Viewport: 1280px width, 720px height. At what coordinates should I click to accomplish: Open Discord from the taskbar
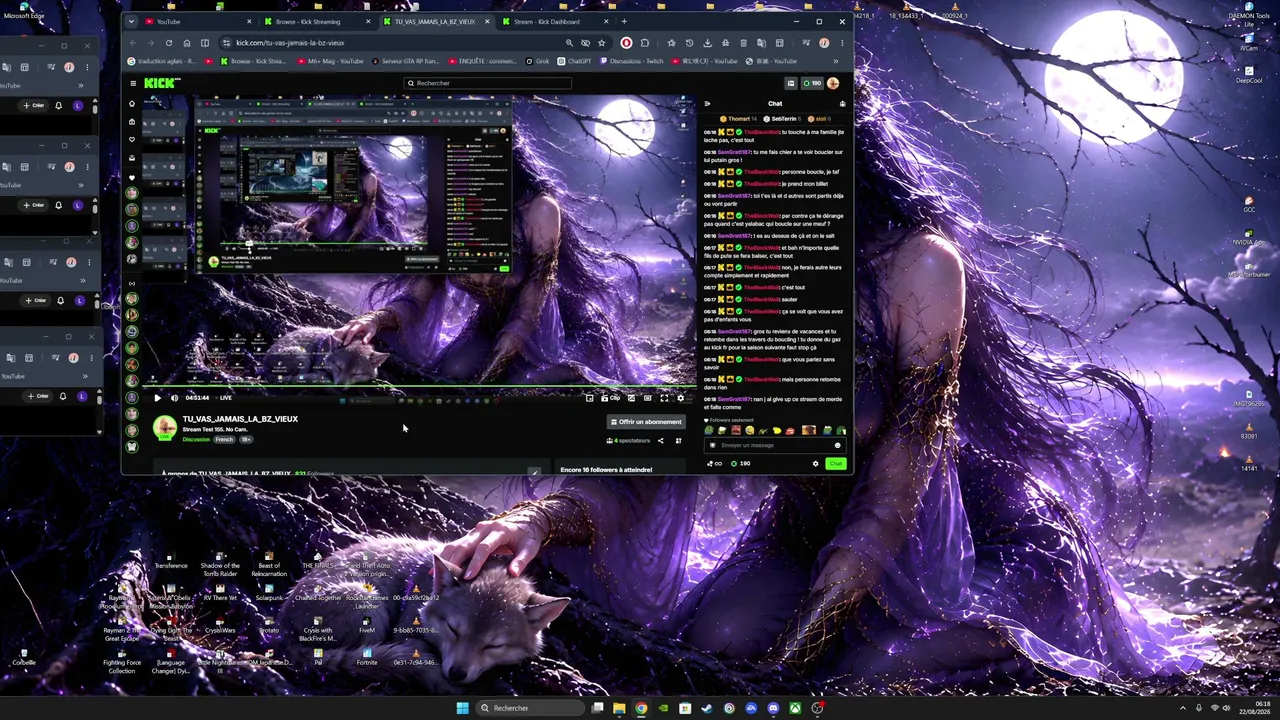773,708
